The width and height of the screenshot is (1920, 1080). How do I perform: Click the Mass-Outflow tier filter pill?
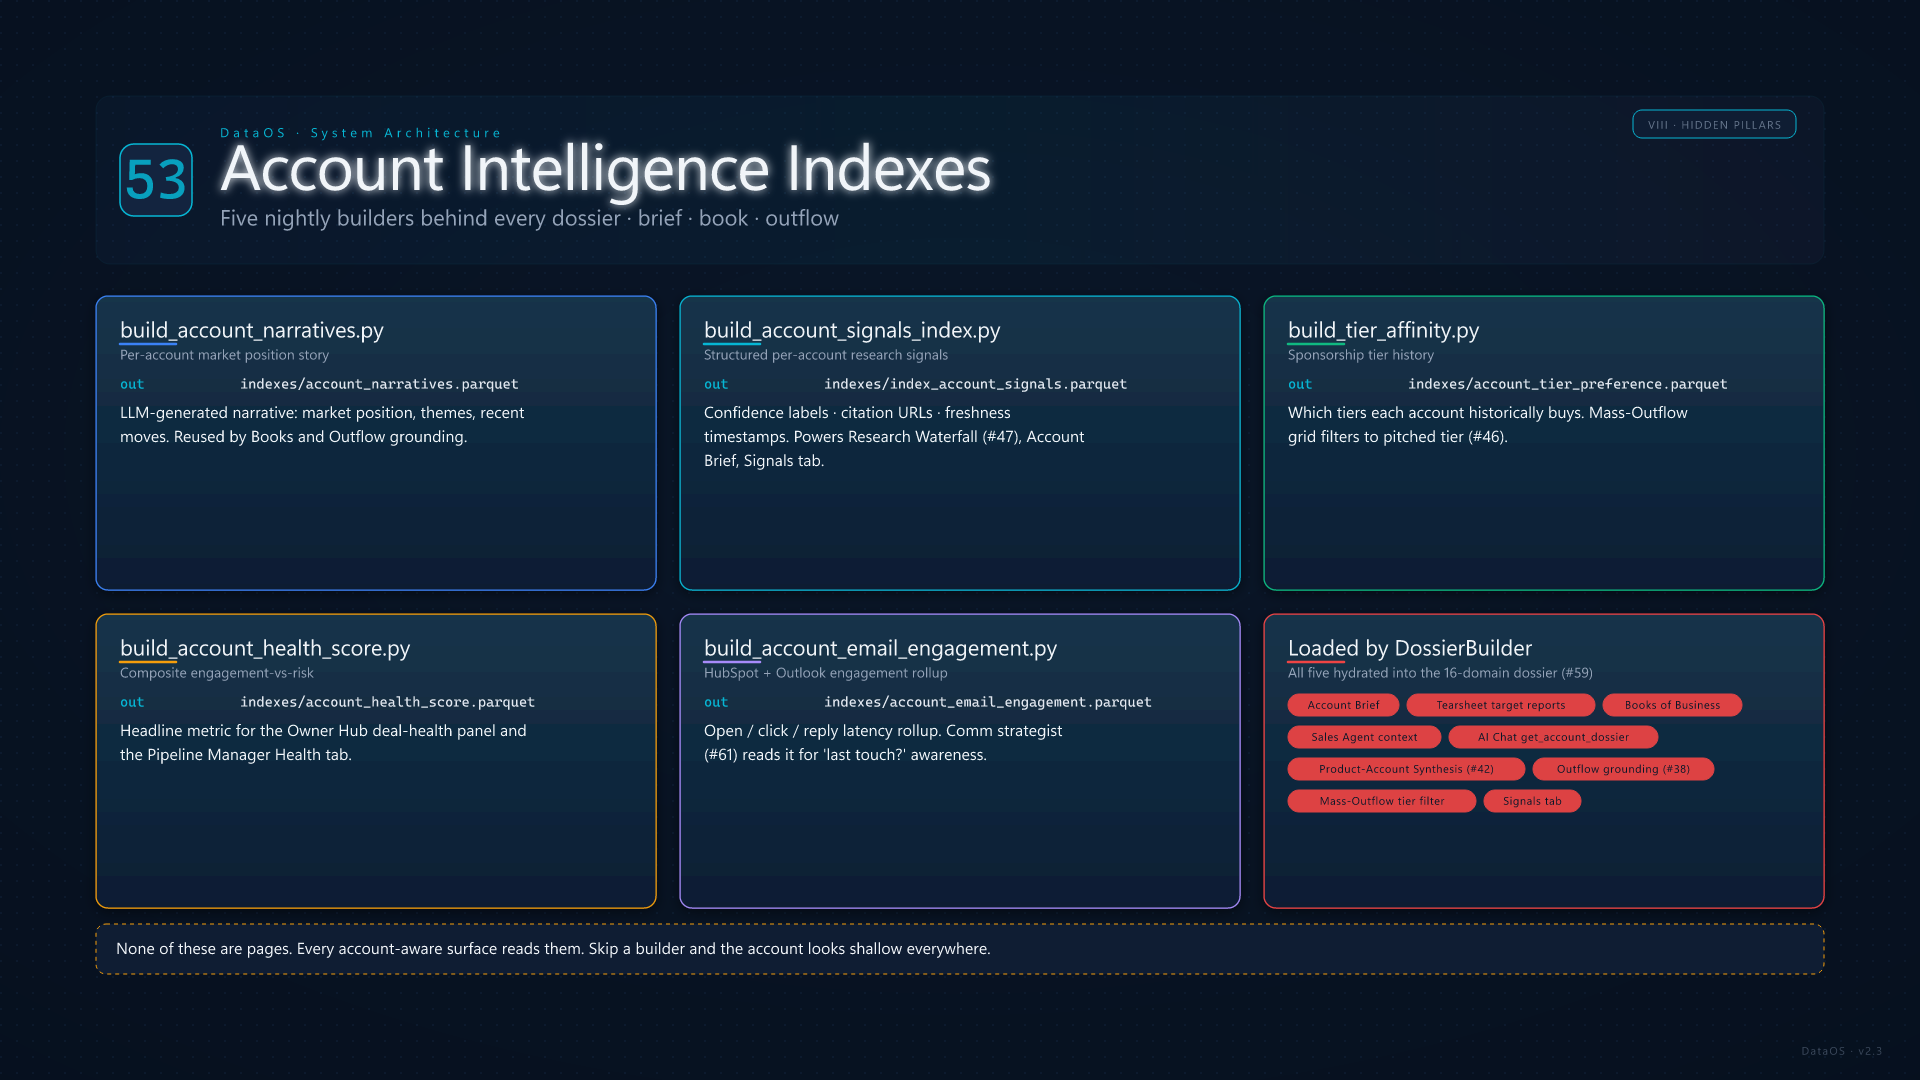coord(1381,801)
